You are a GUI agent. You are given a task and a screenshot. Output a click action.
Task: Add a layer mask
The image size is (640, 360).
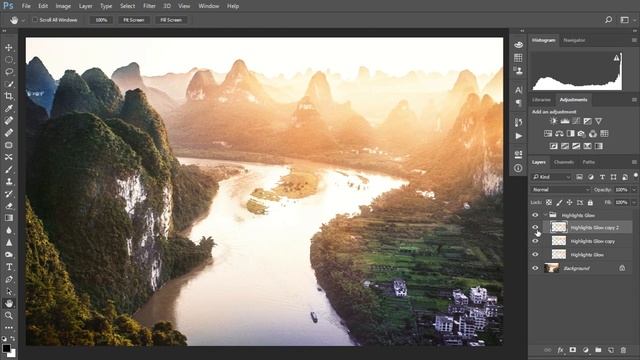(573, 350)
